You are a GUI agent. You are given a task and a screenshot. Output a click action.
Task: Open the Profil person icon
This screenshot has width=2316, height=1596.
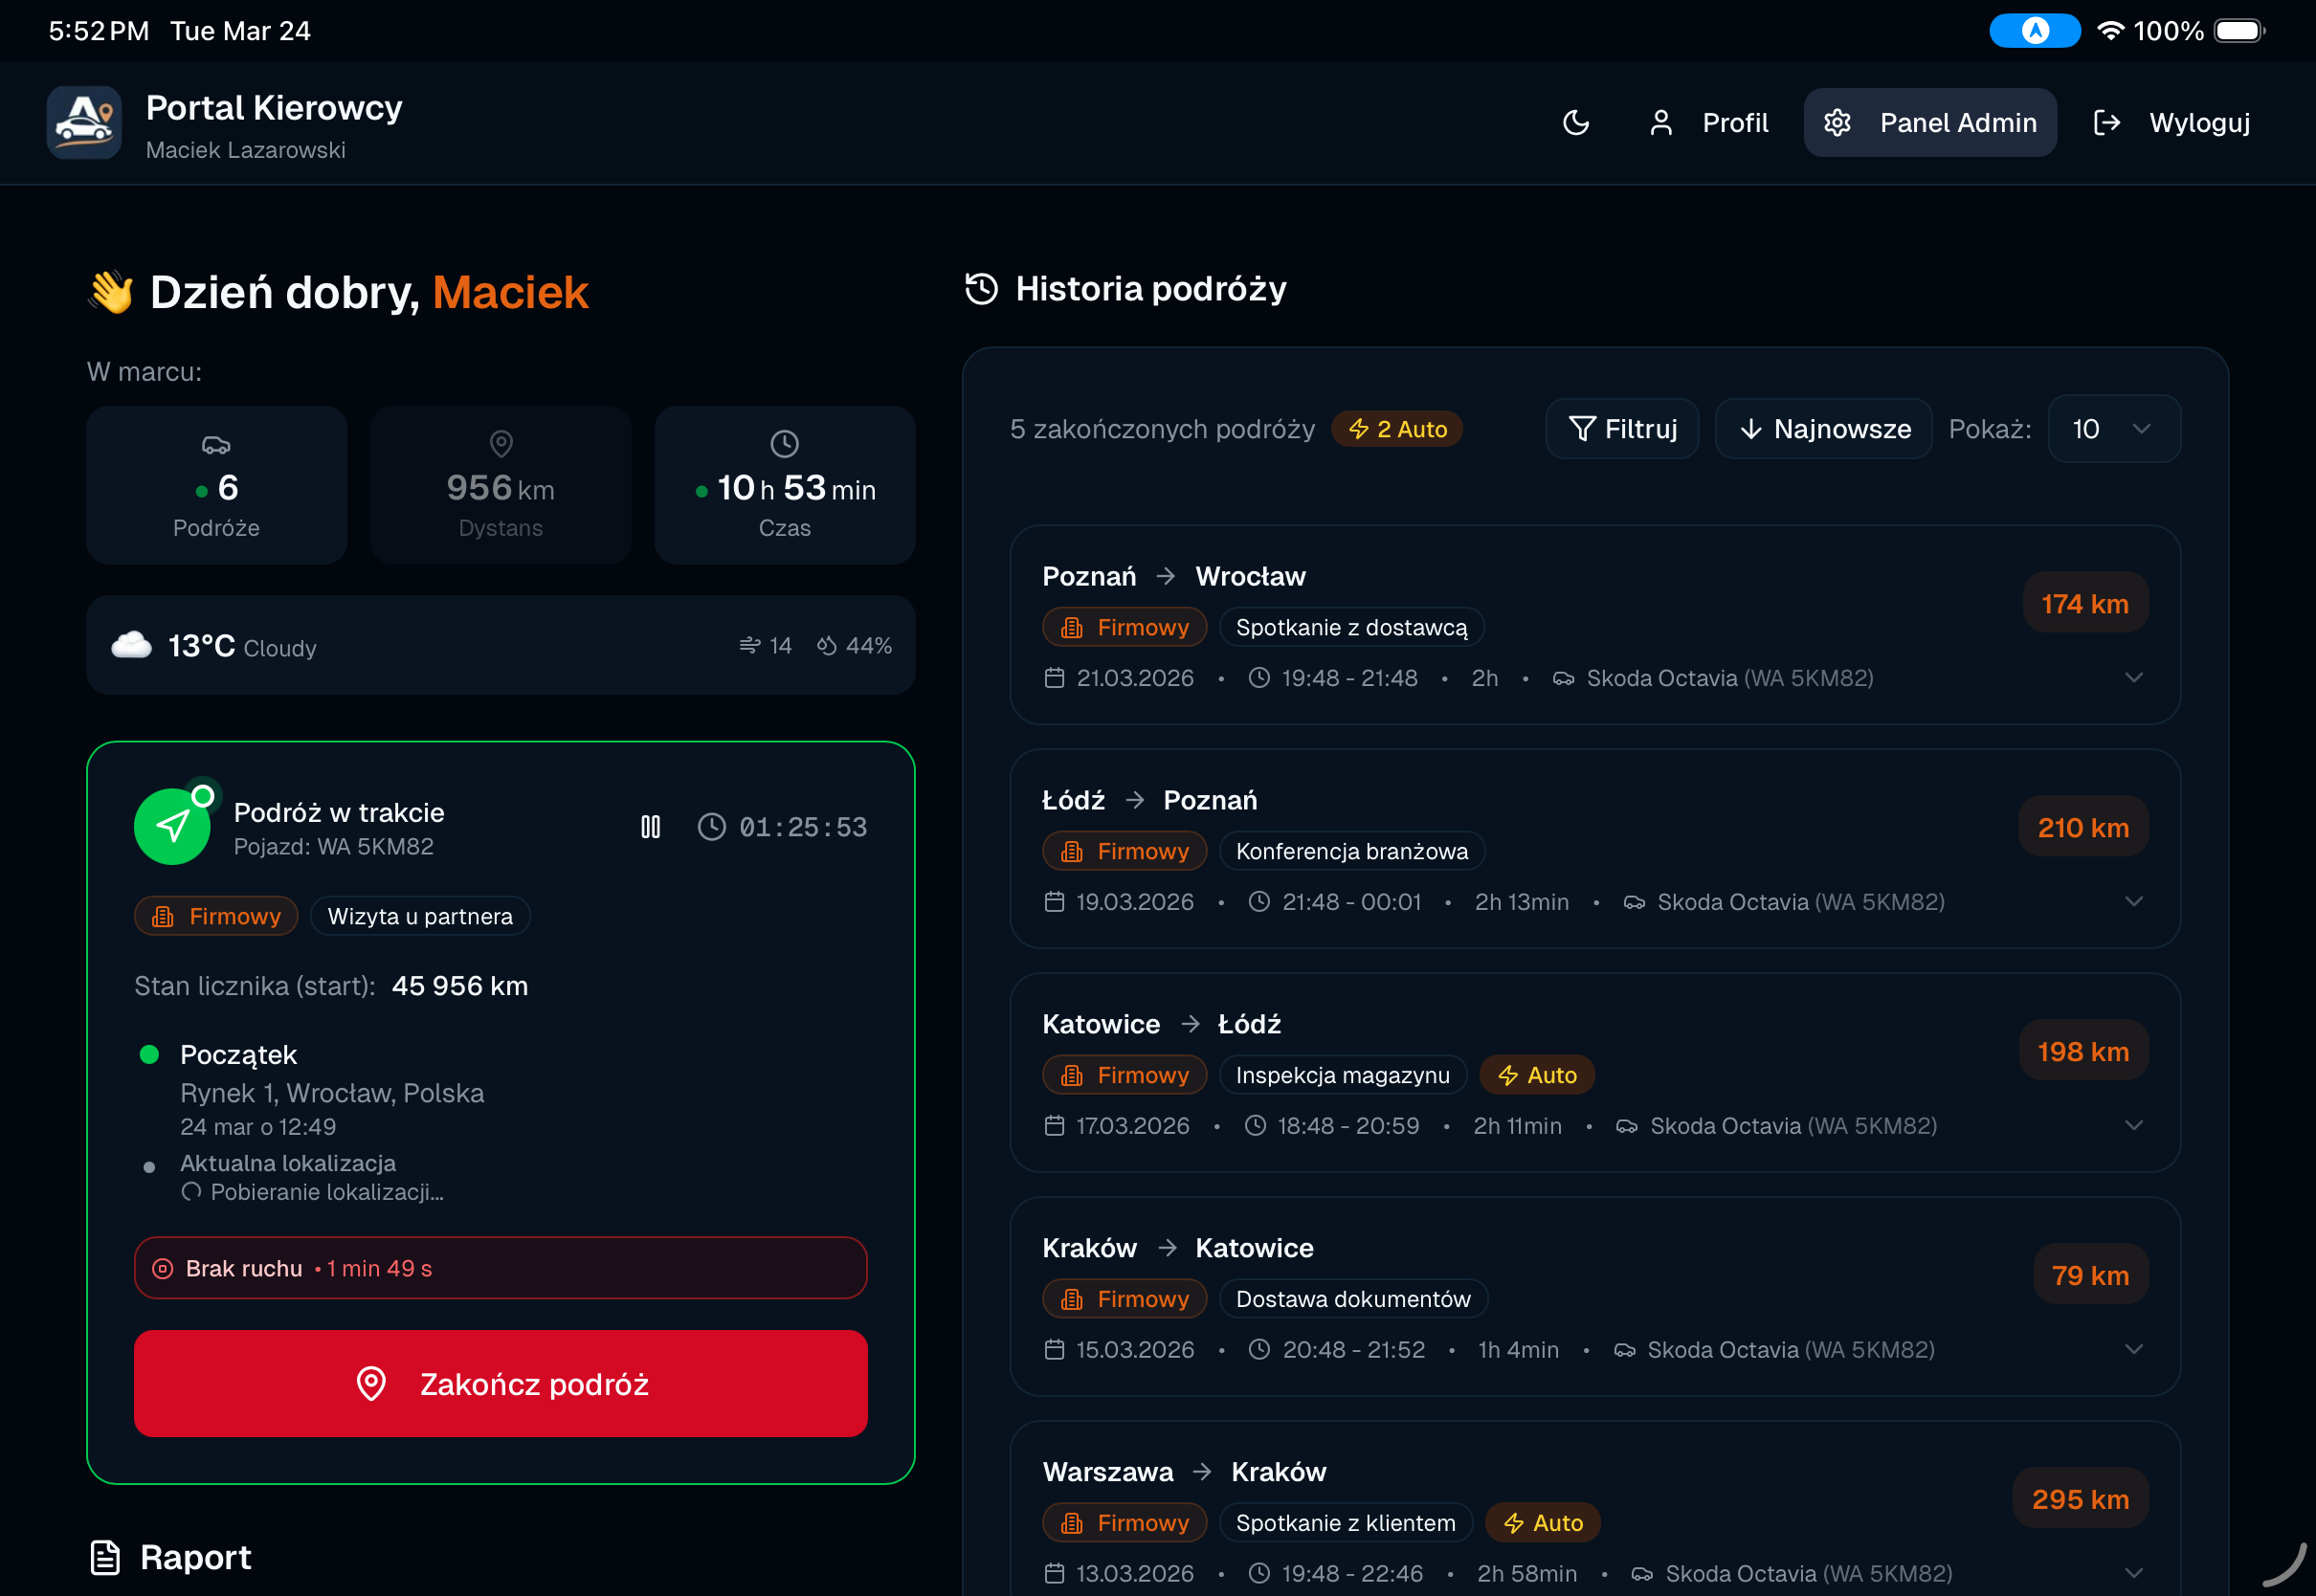[x=1663, y=122]
